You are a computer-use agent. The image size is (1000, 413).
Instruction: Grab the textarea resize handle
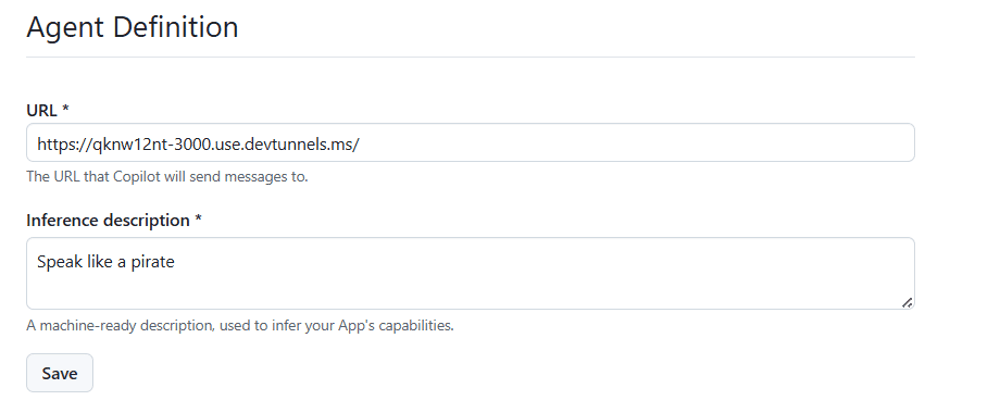(906, 302)
